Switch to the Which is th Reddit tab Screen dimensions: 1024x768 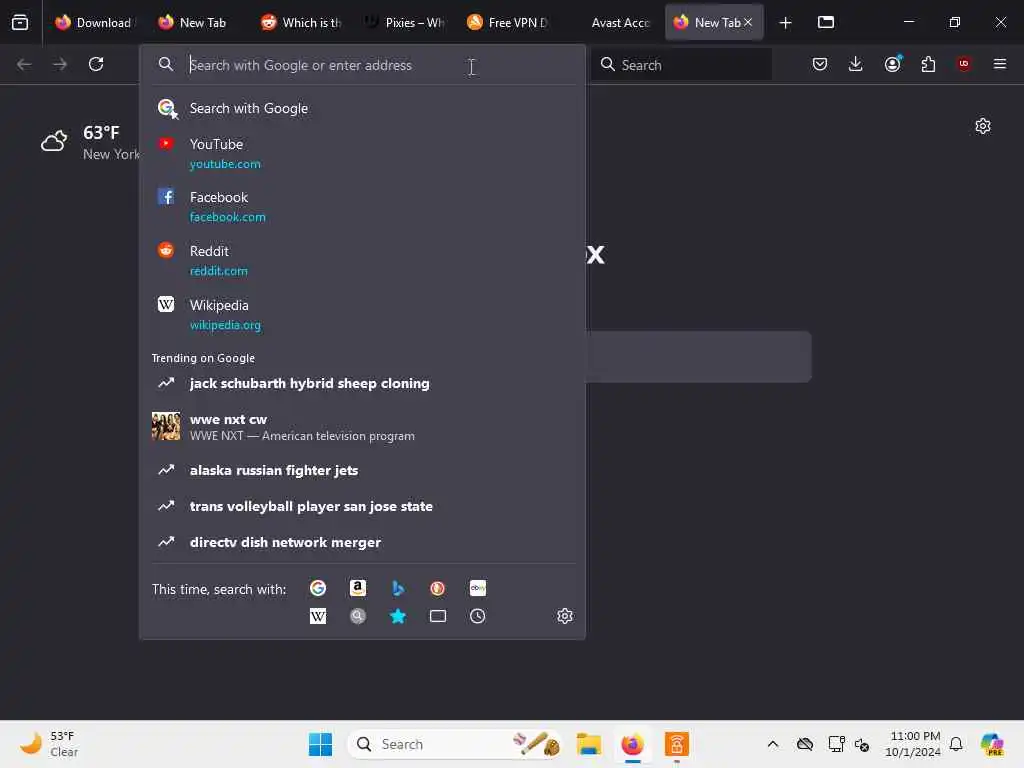(301, 22)
